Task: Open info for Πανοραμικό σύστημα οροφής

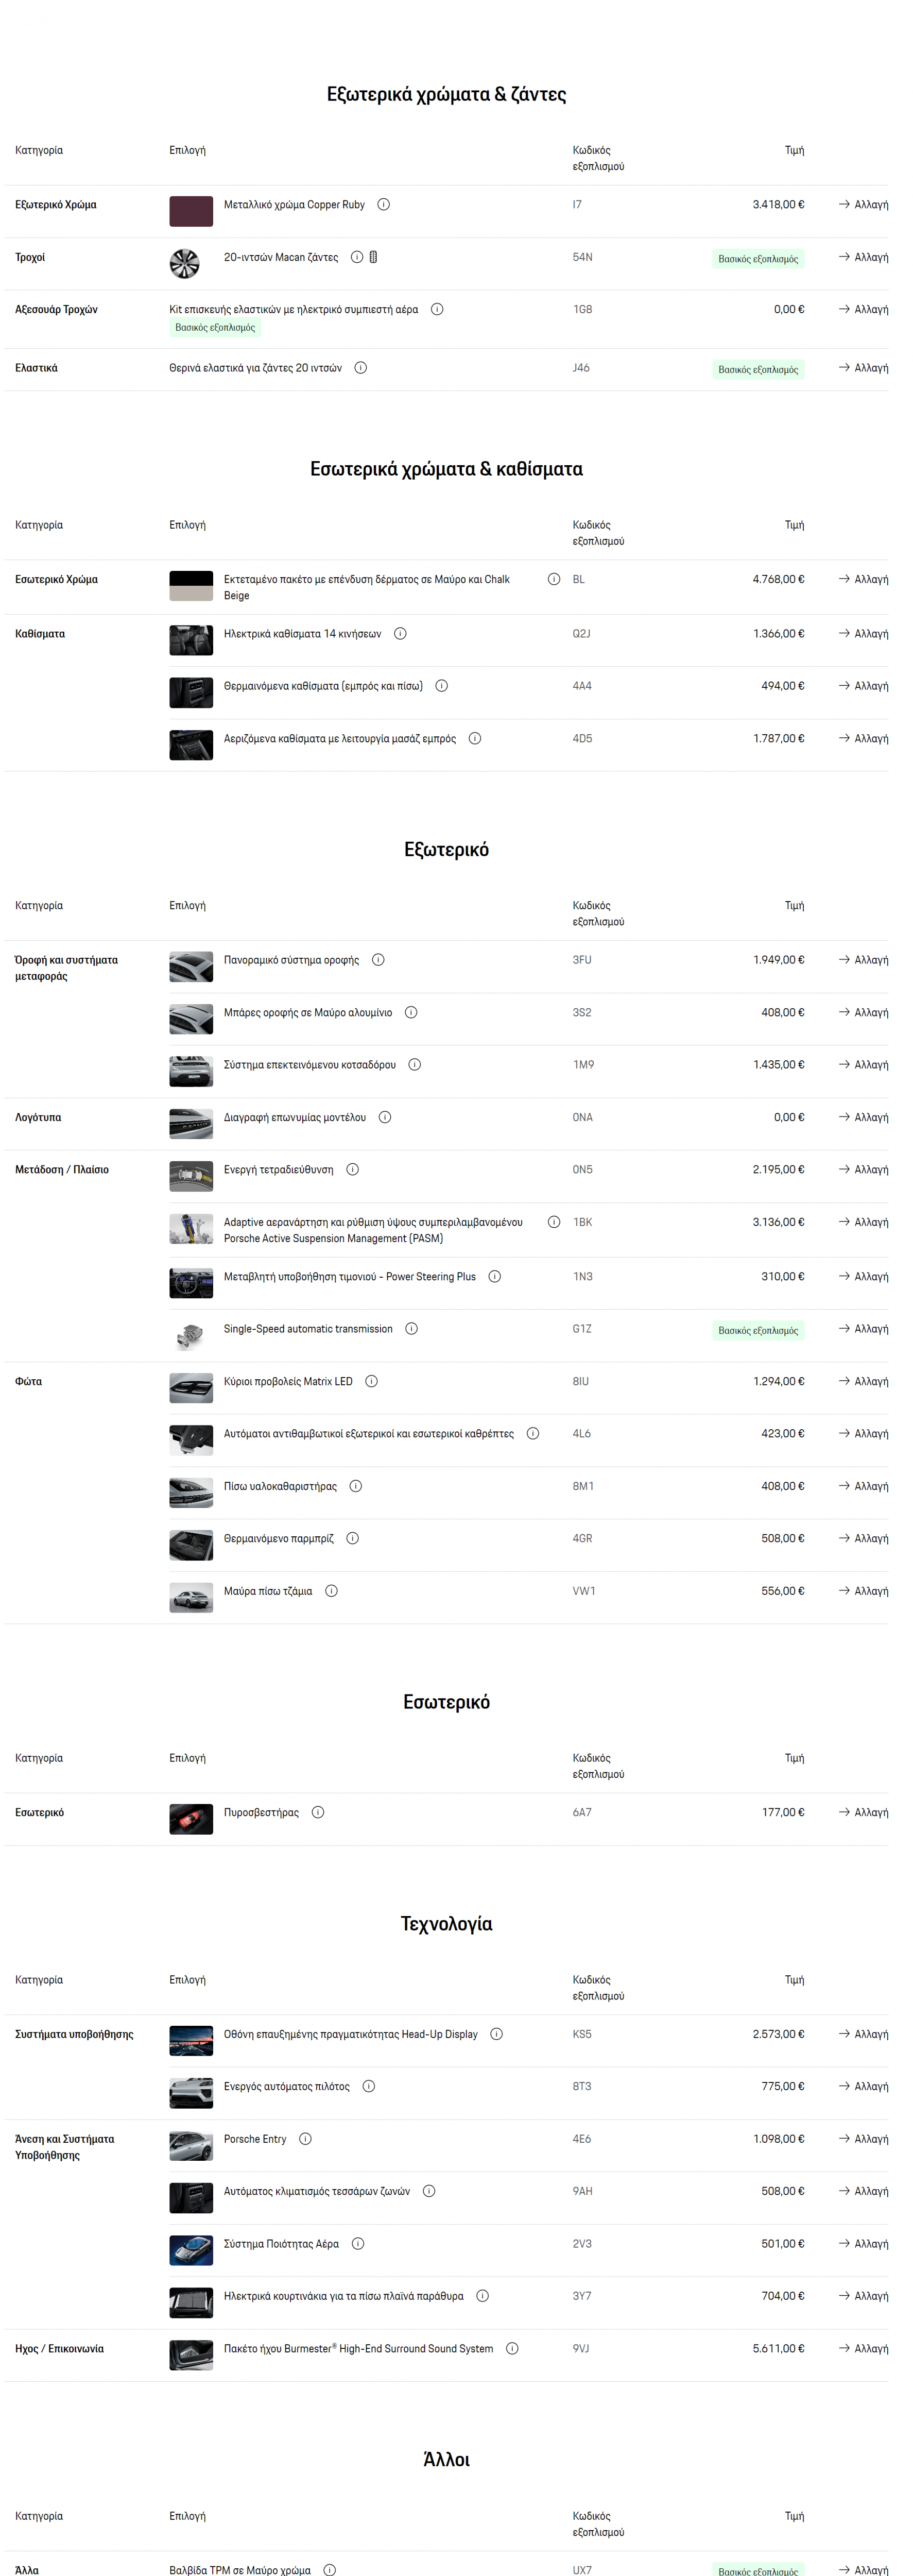Action: click(x=378, y=960)
